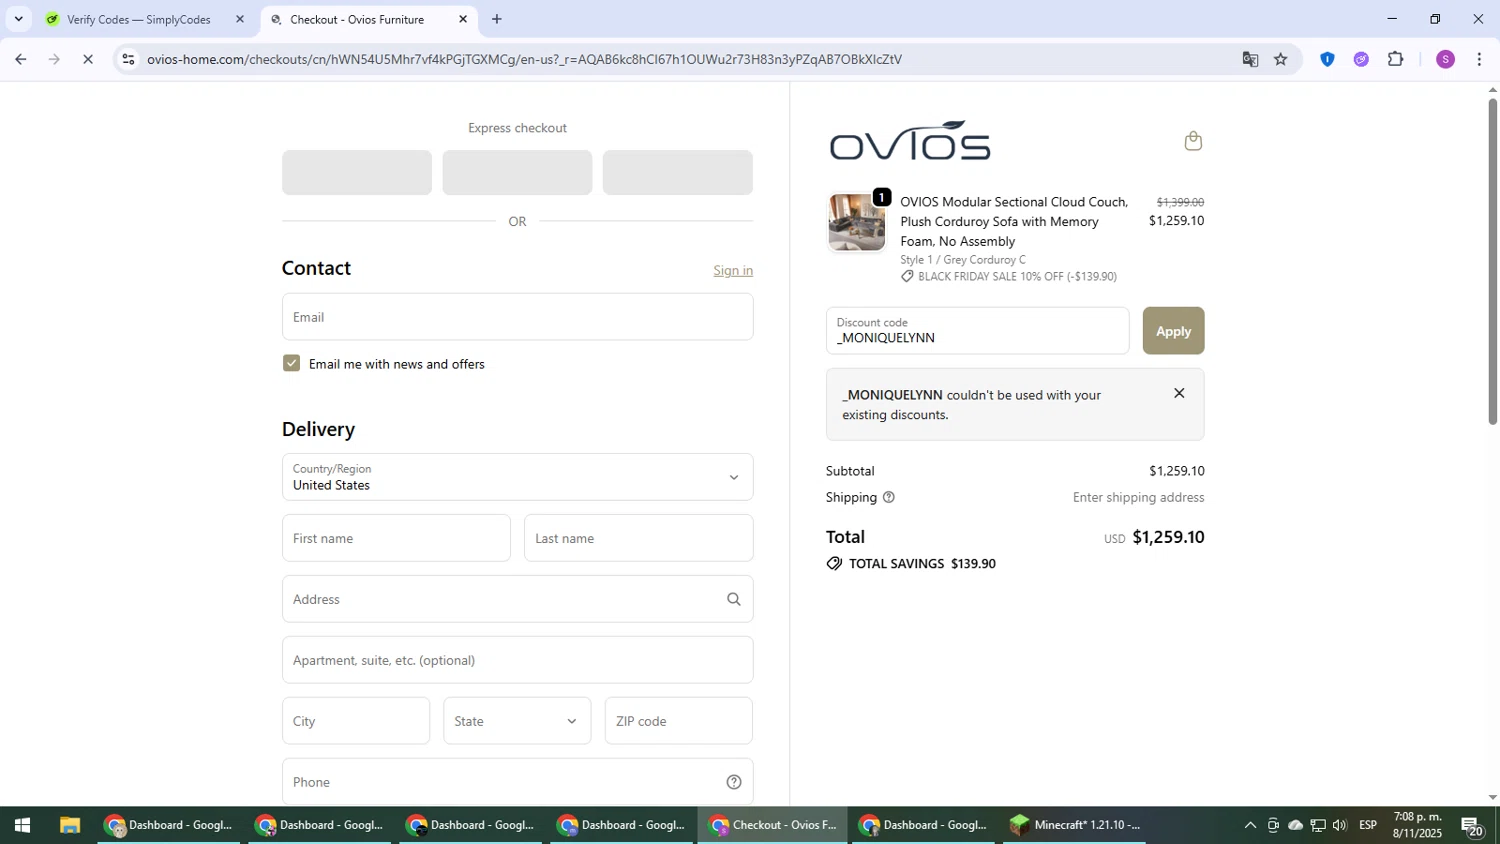The height and width of the screenshot is (844, 1500).
Task: Open the State dropdown
Action: (x=517, y=721)
